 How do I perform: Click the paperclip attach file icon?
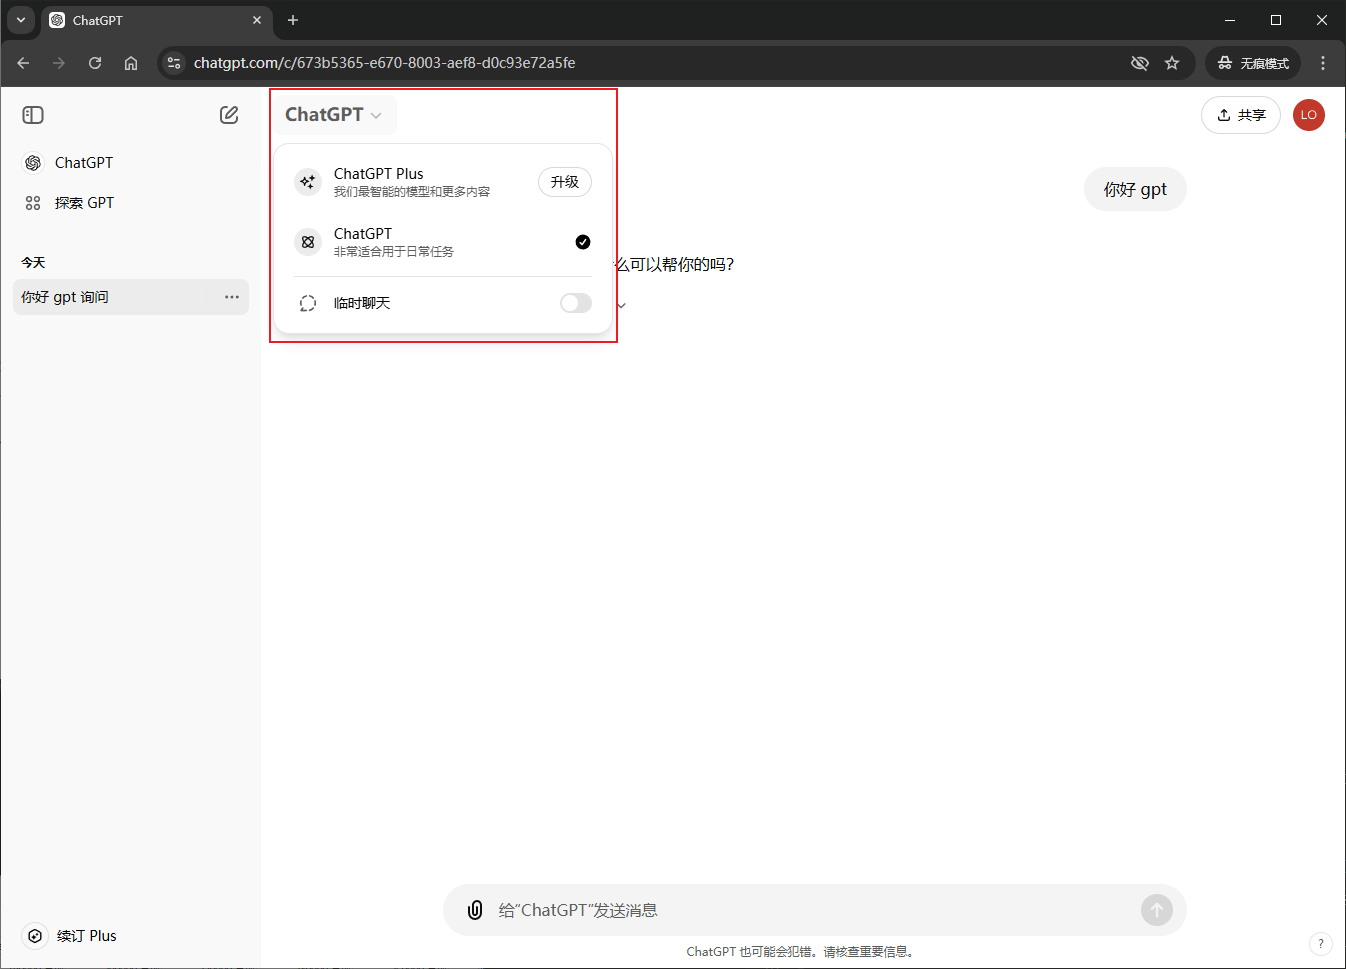pos(475,910)
